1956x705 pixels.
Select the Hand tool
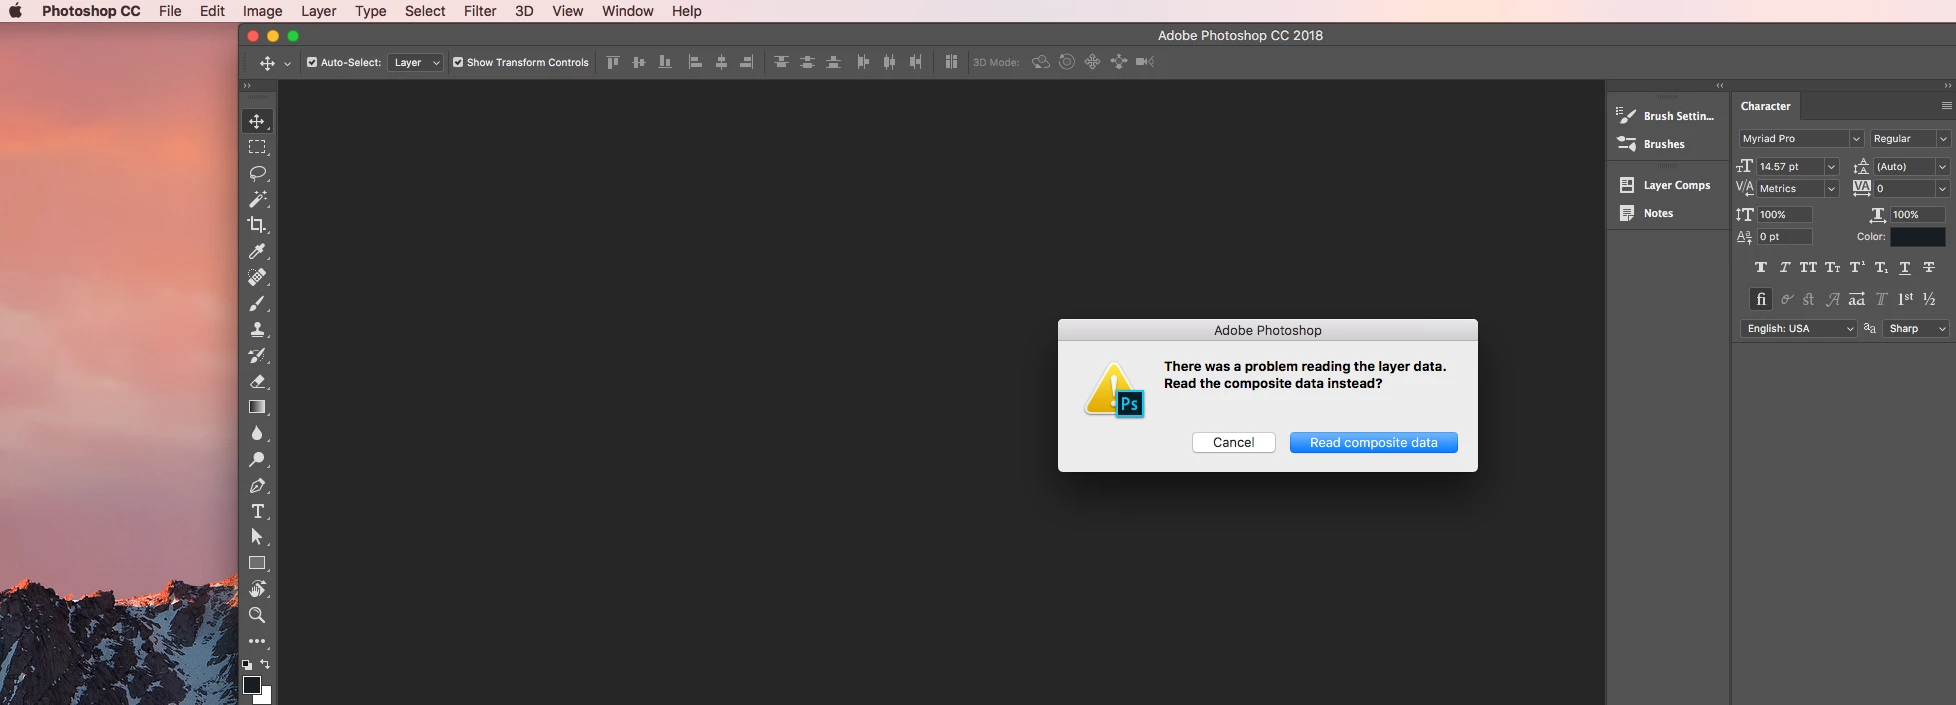click(x=257, y=589)
